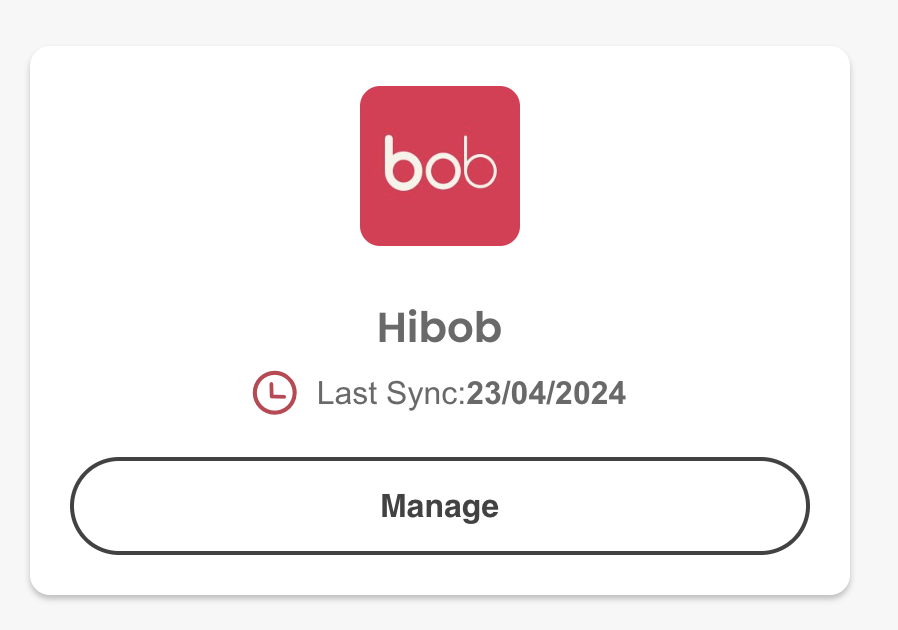The height and width of the screenshot is (630, 898).
Task: Click the left rounded edge of the Manage button
Action: [x=92, y=506]
